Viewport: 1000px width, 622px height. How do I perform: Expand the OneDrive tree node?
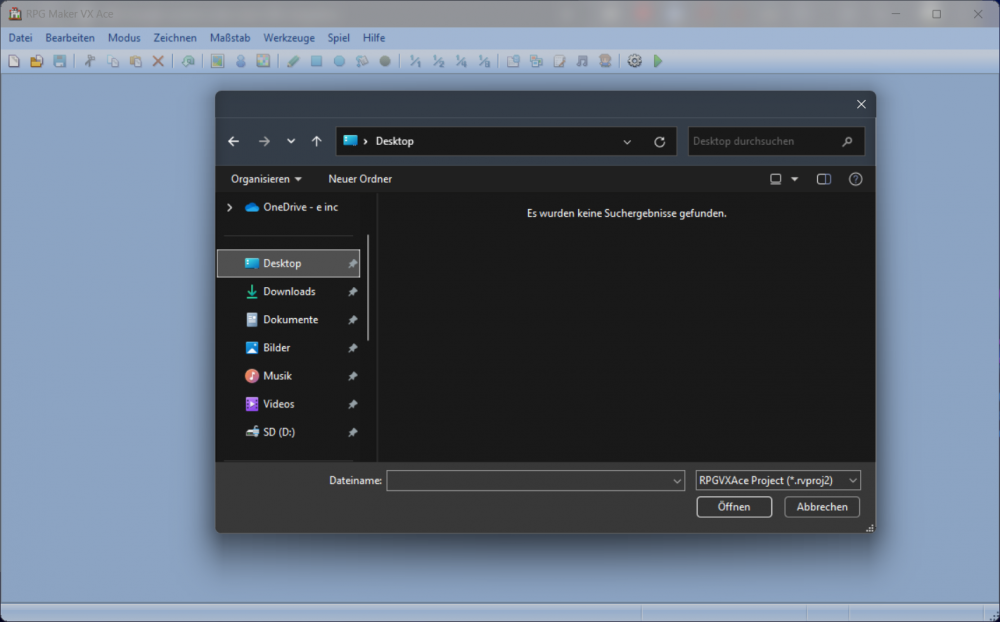point(230,207)
